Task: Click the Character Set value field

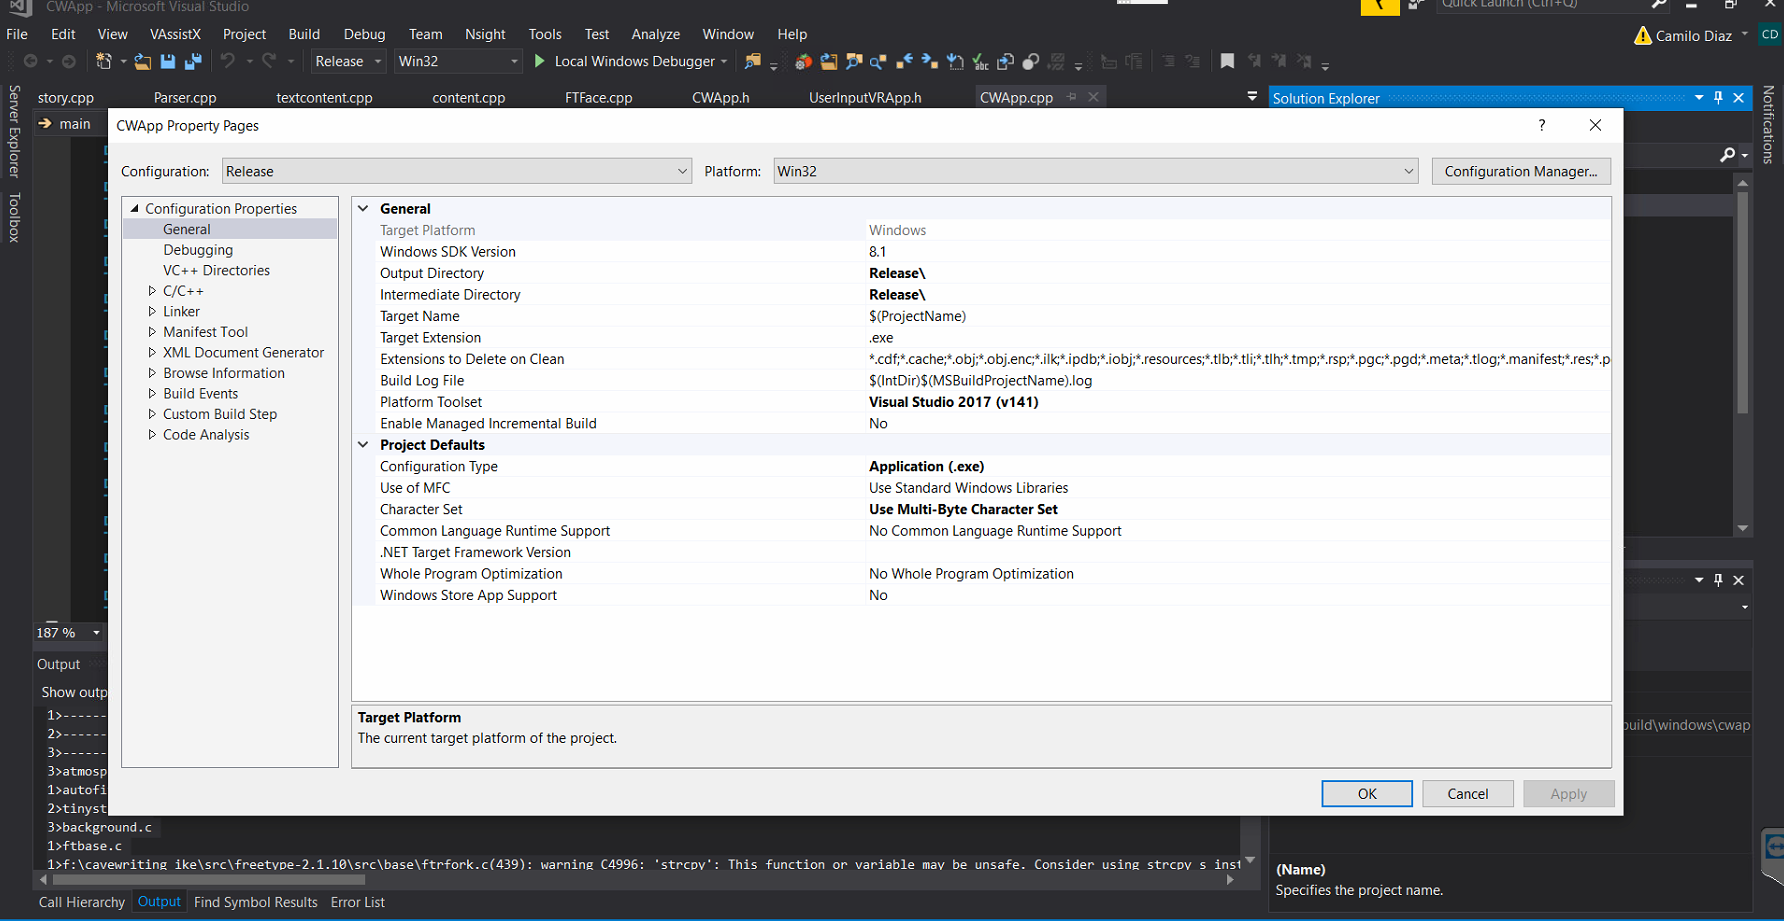Action: click(1238, 509)
